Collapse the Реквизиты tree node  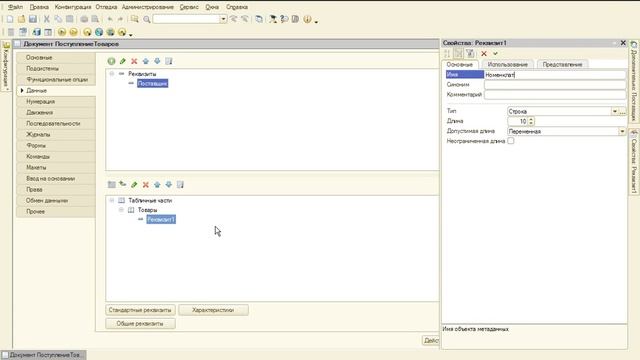click(112, 74)
